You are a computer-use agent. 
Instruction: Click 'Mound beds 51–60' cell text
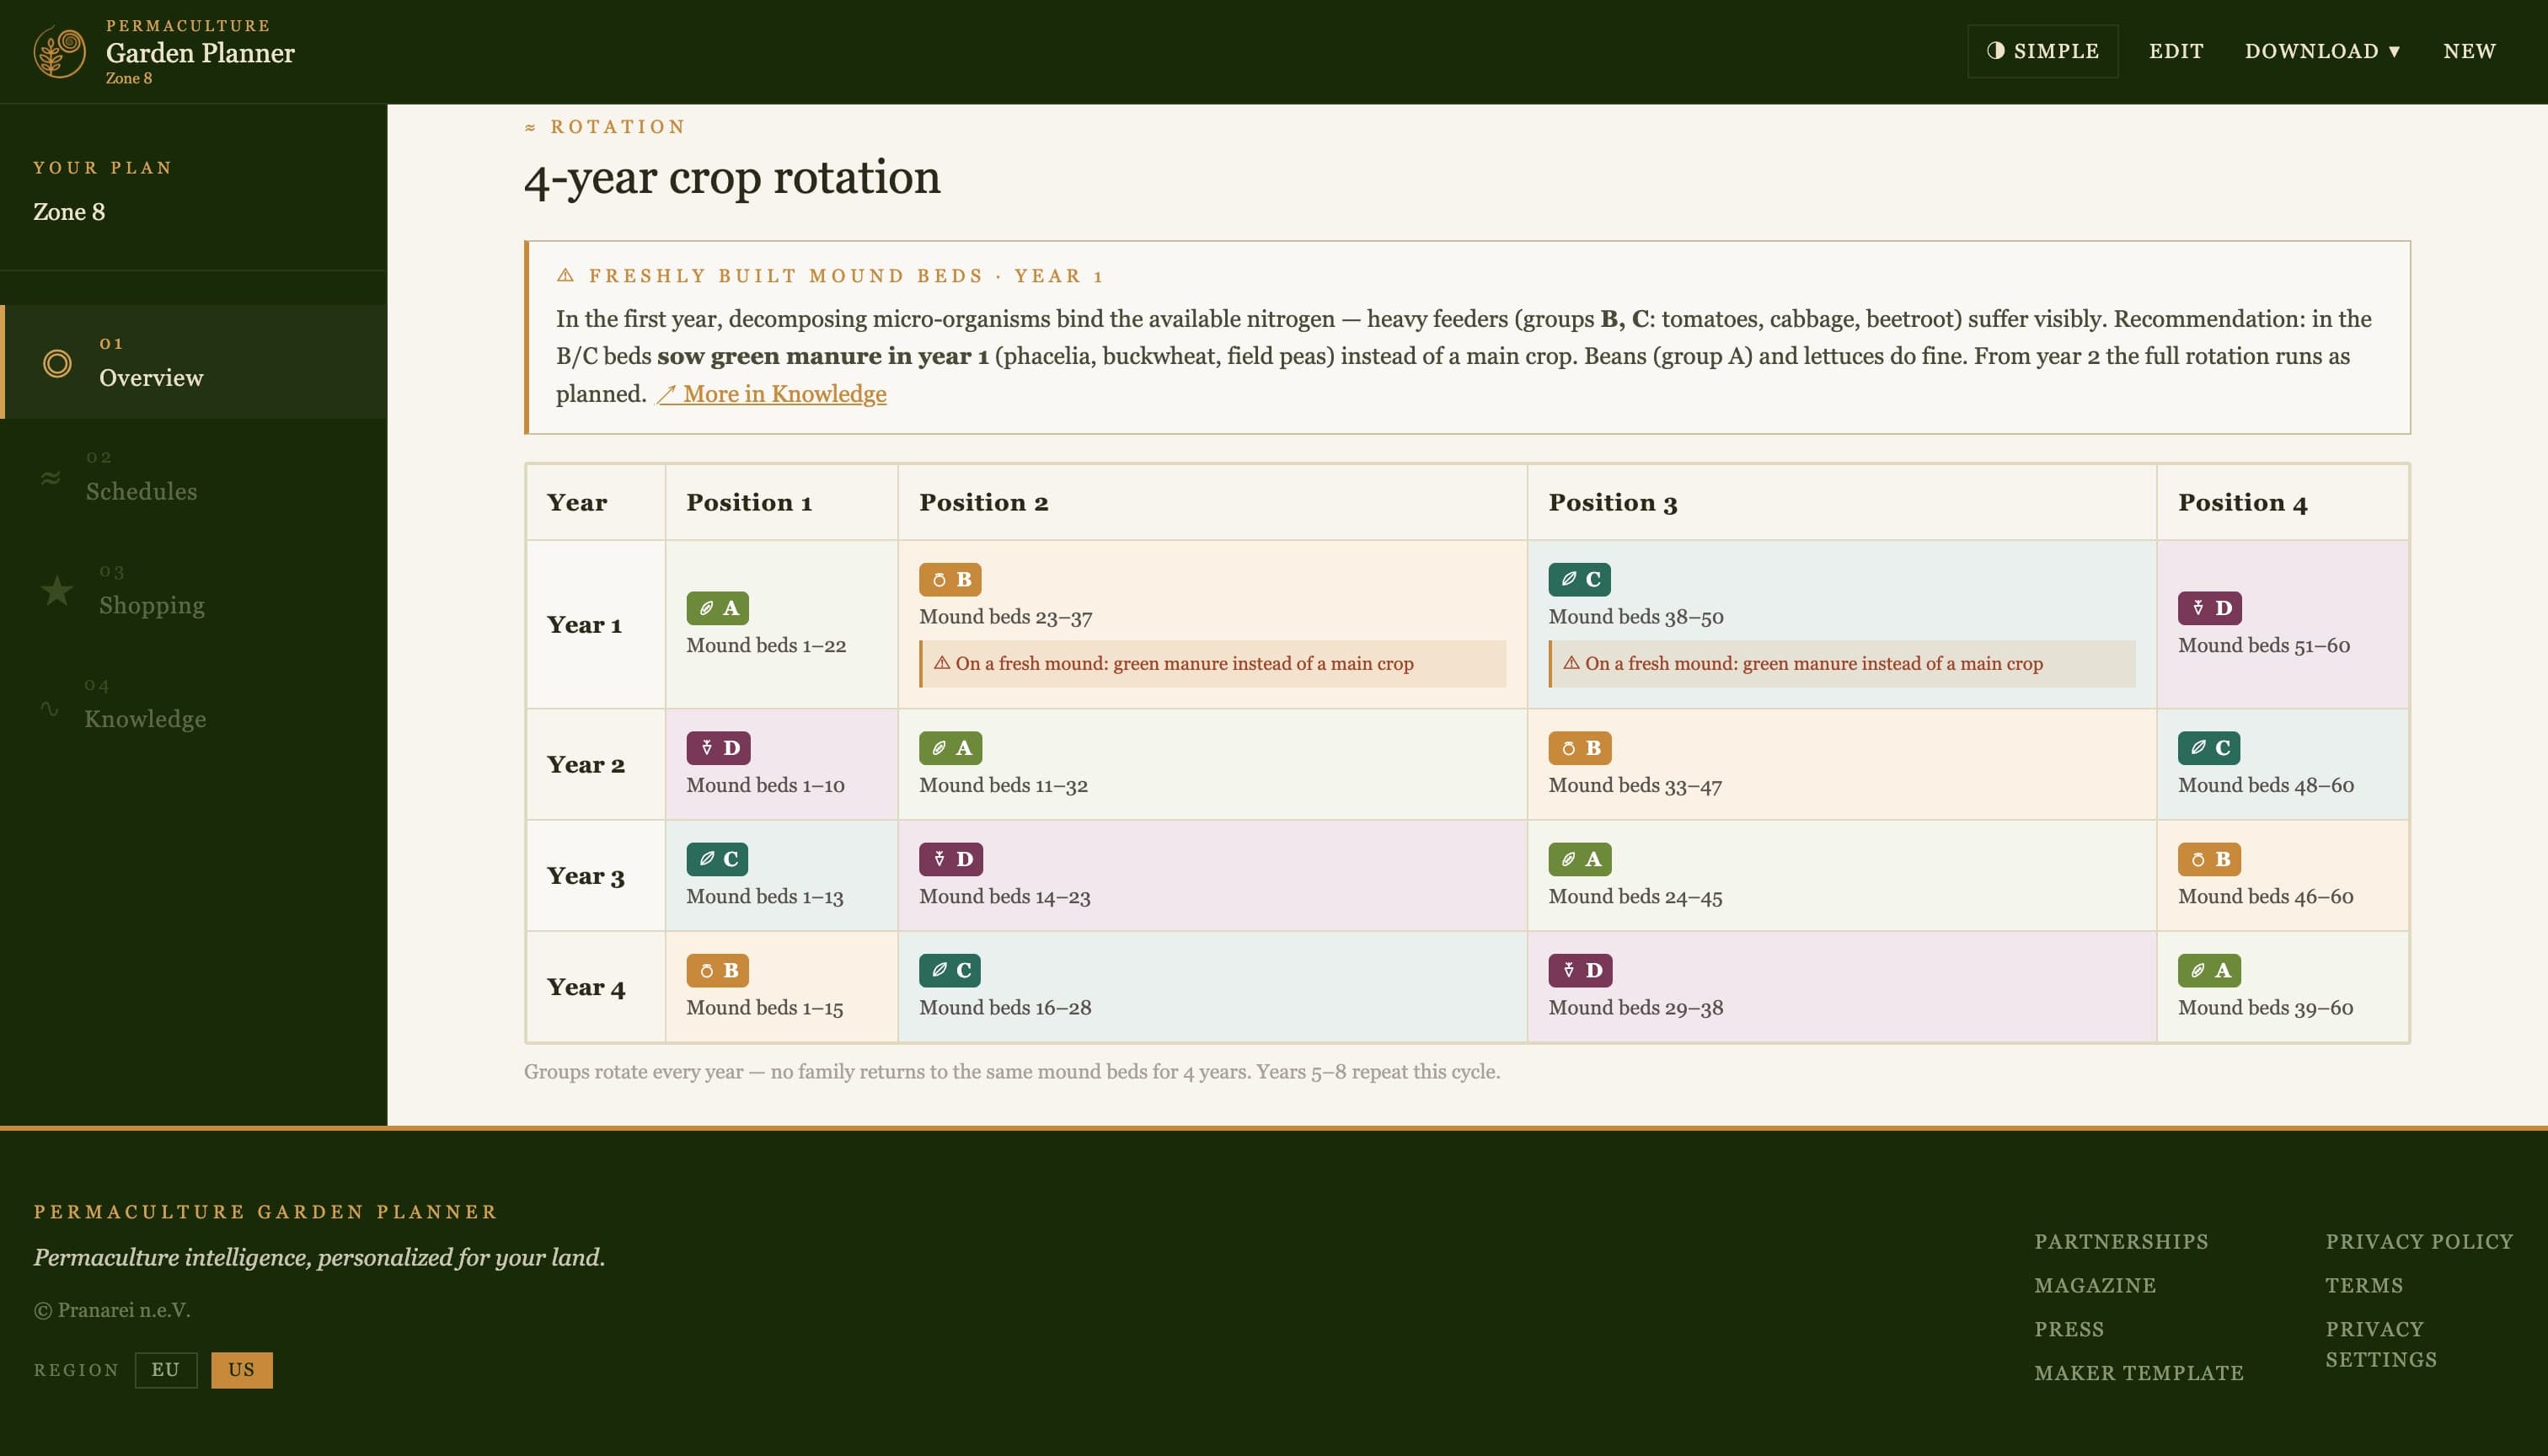[2263, 646]
